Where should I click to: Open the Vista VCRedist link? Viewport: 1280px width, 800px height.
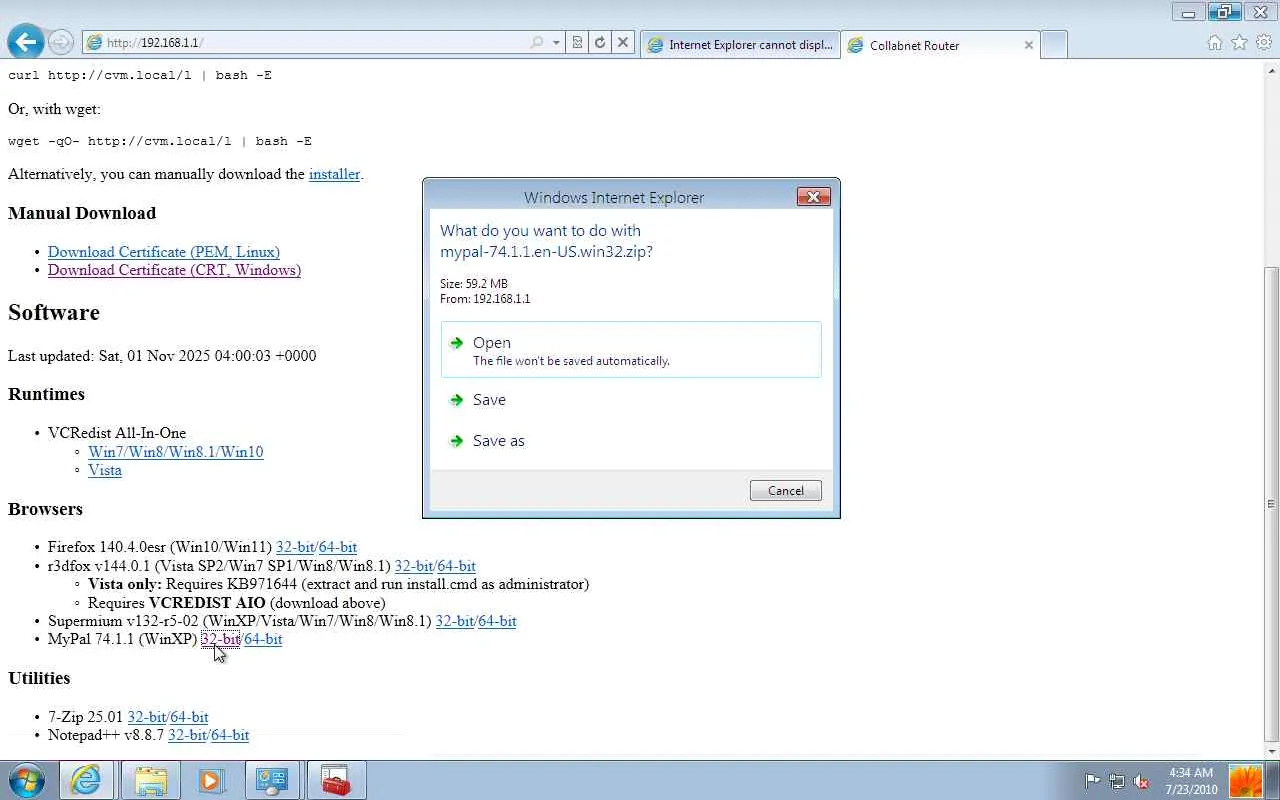(x=105, y=470)
